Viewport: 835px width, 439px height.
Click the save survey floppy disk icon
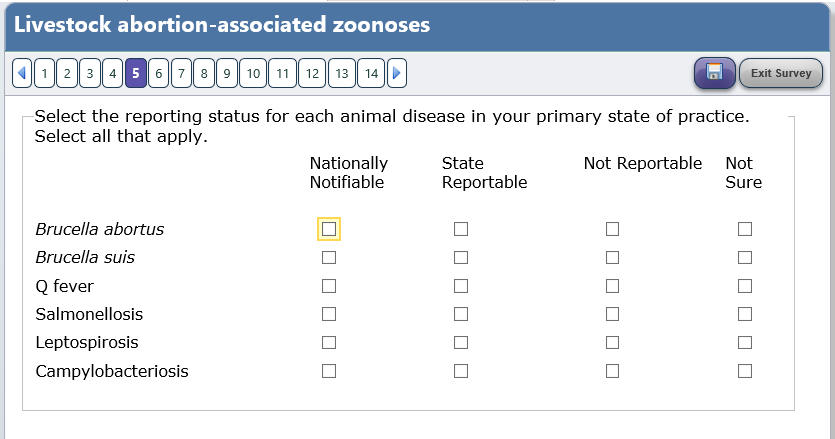(714, 72)
